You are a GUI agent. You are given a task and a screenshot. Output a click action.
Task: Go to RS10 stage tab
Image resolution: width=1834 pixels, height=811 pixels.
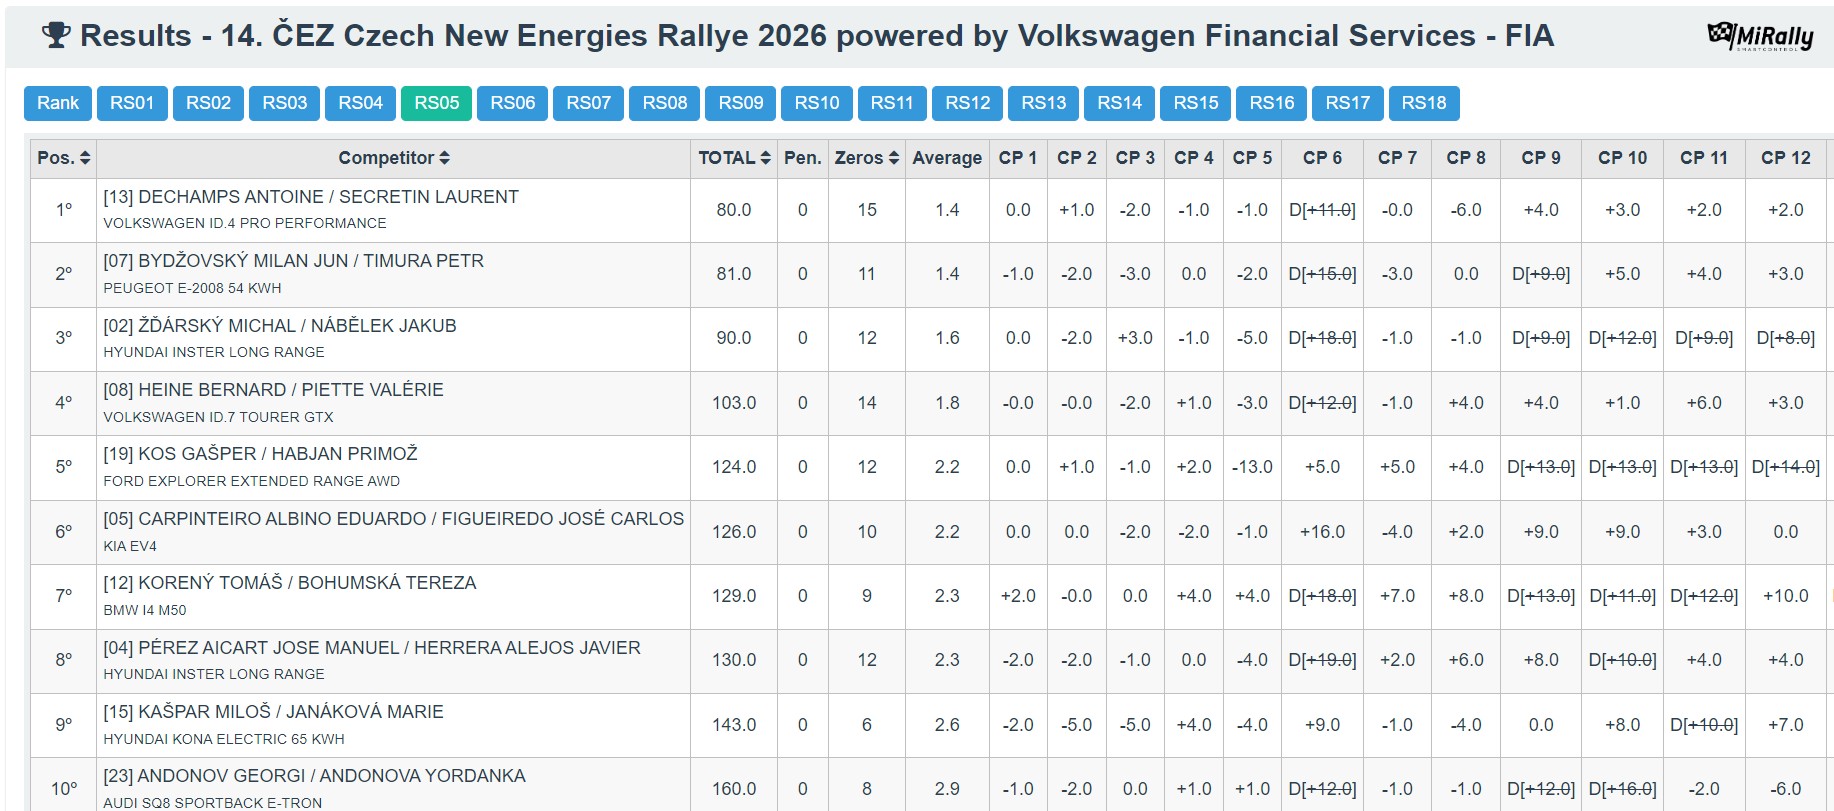[816, 103]
